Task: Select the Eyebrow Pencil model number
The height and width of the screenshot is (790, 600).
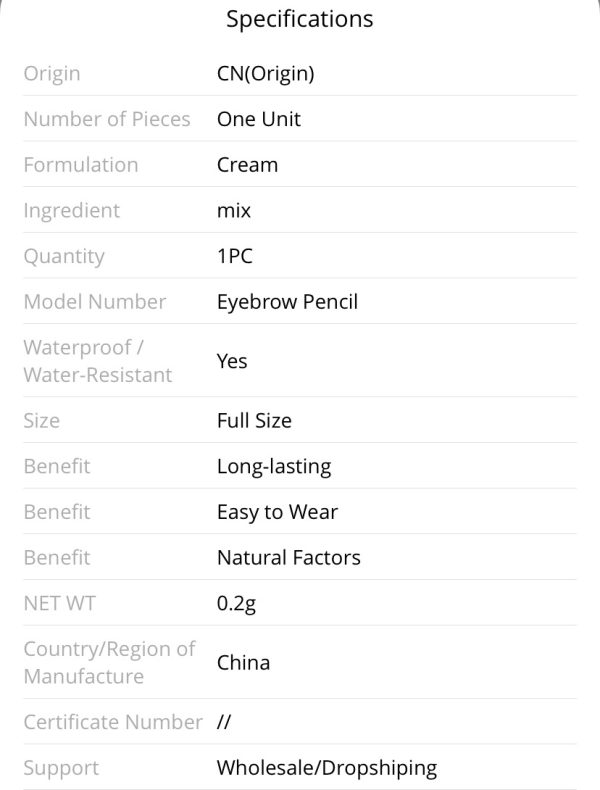Action: pos(287,302)
